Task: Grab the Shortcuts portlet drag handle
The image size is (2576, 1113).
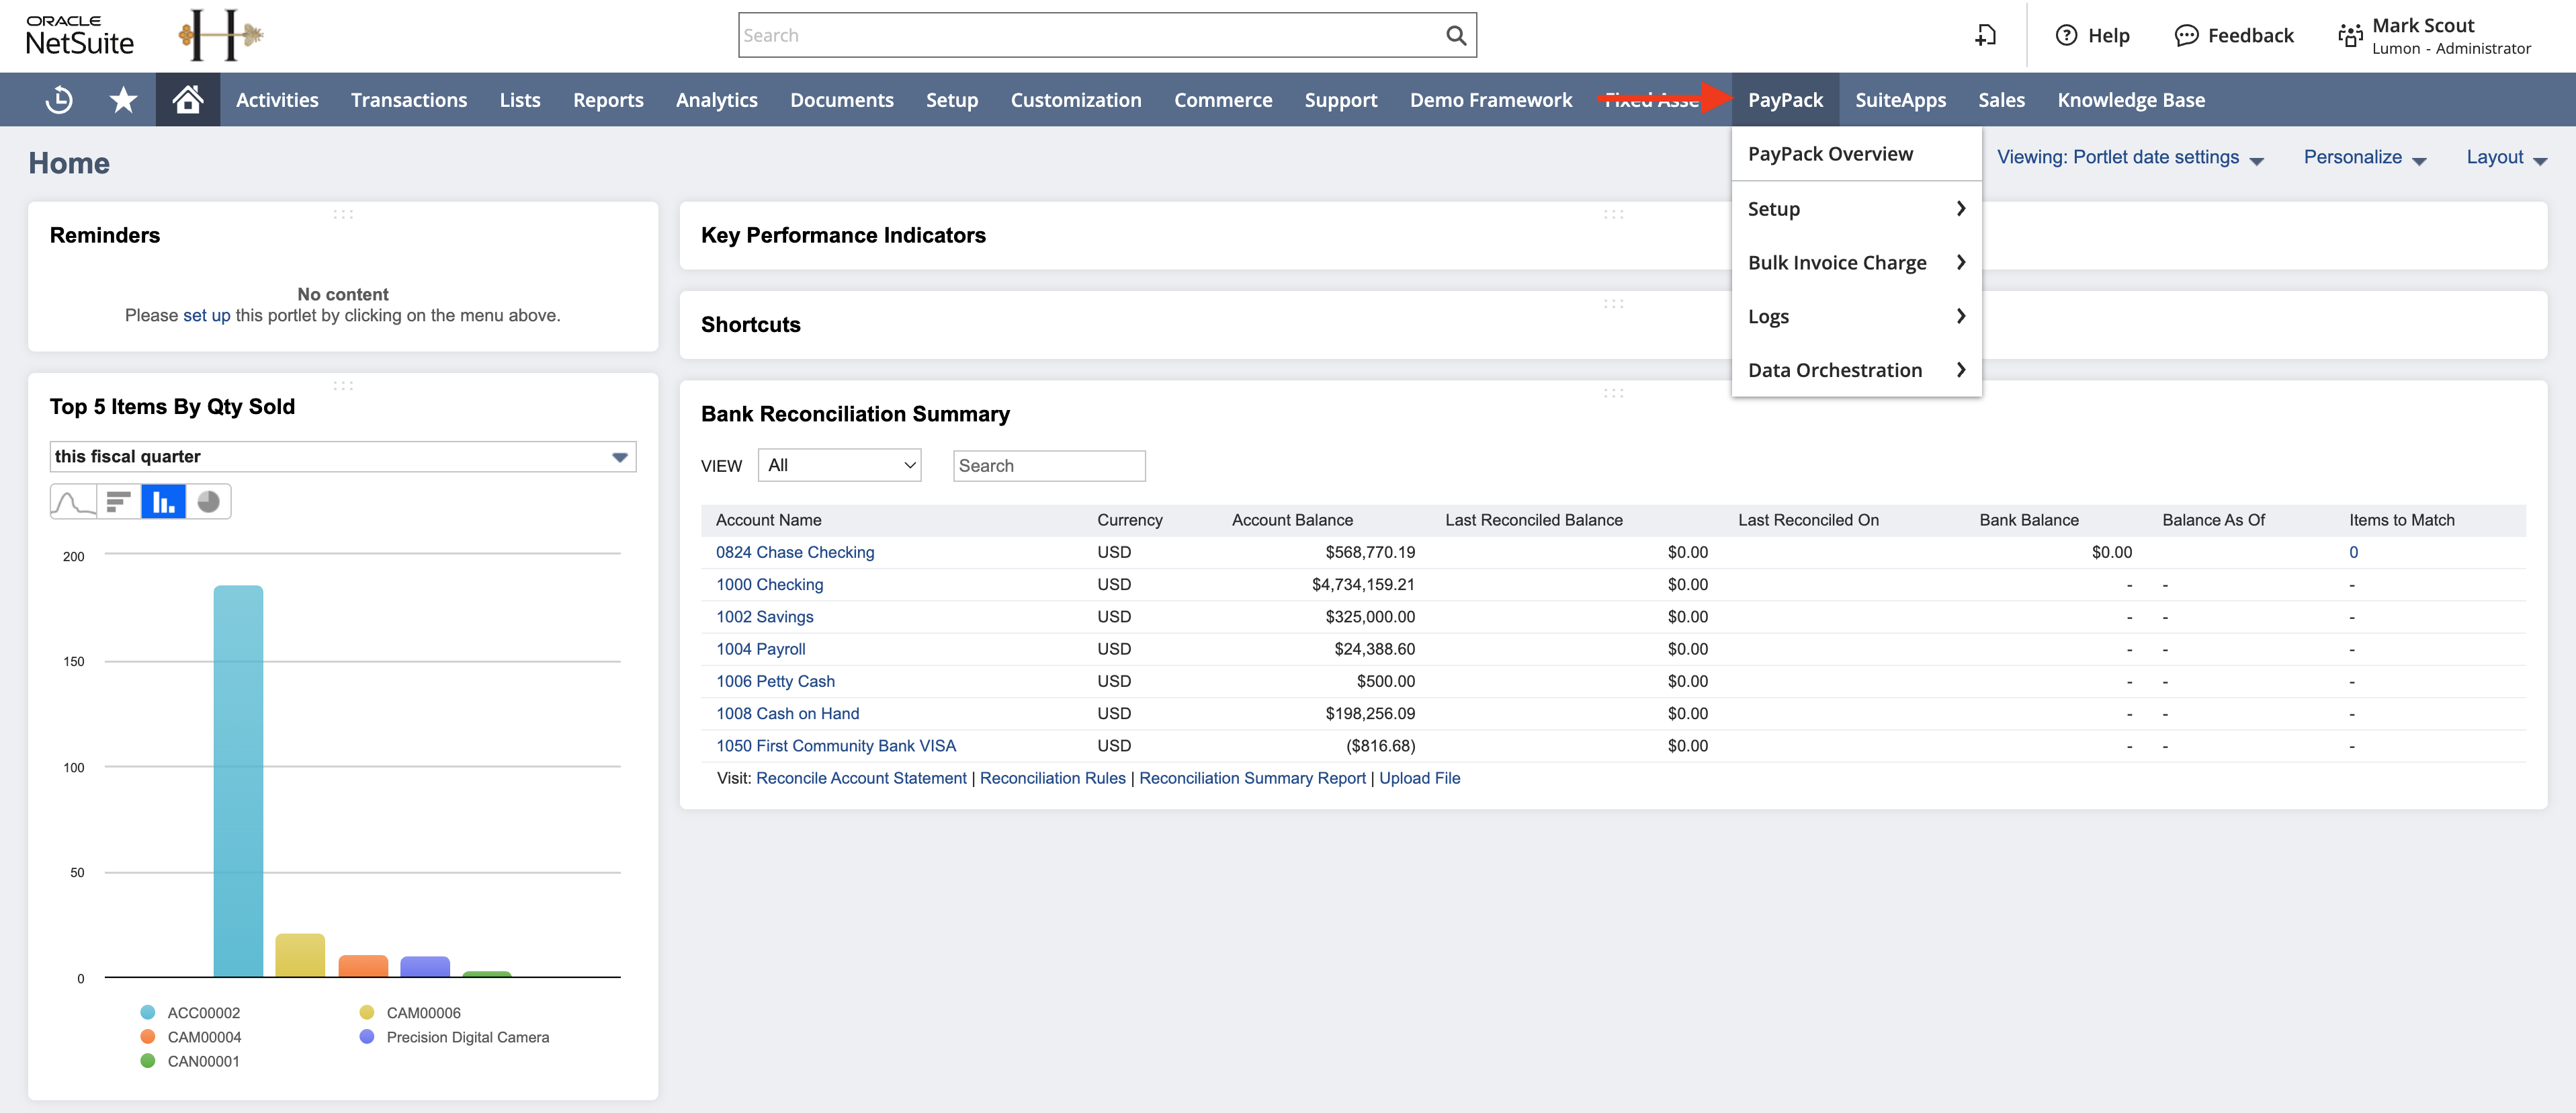Action: pos(1613,303)
